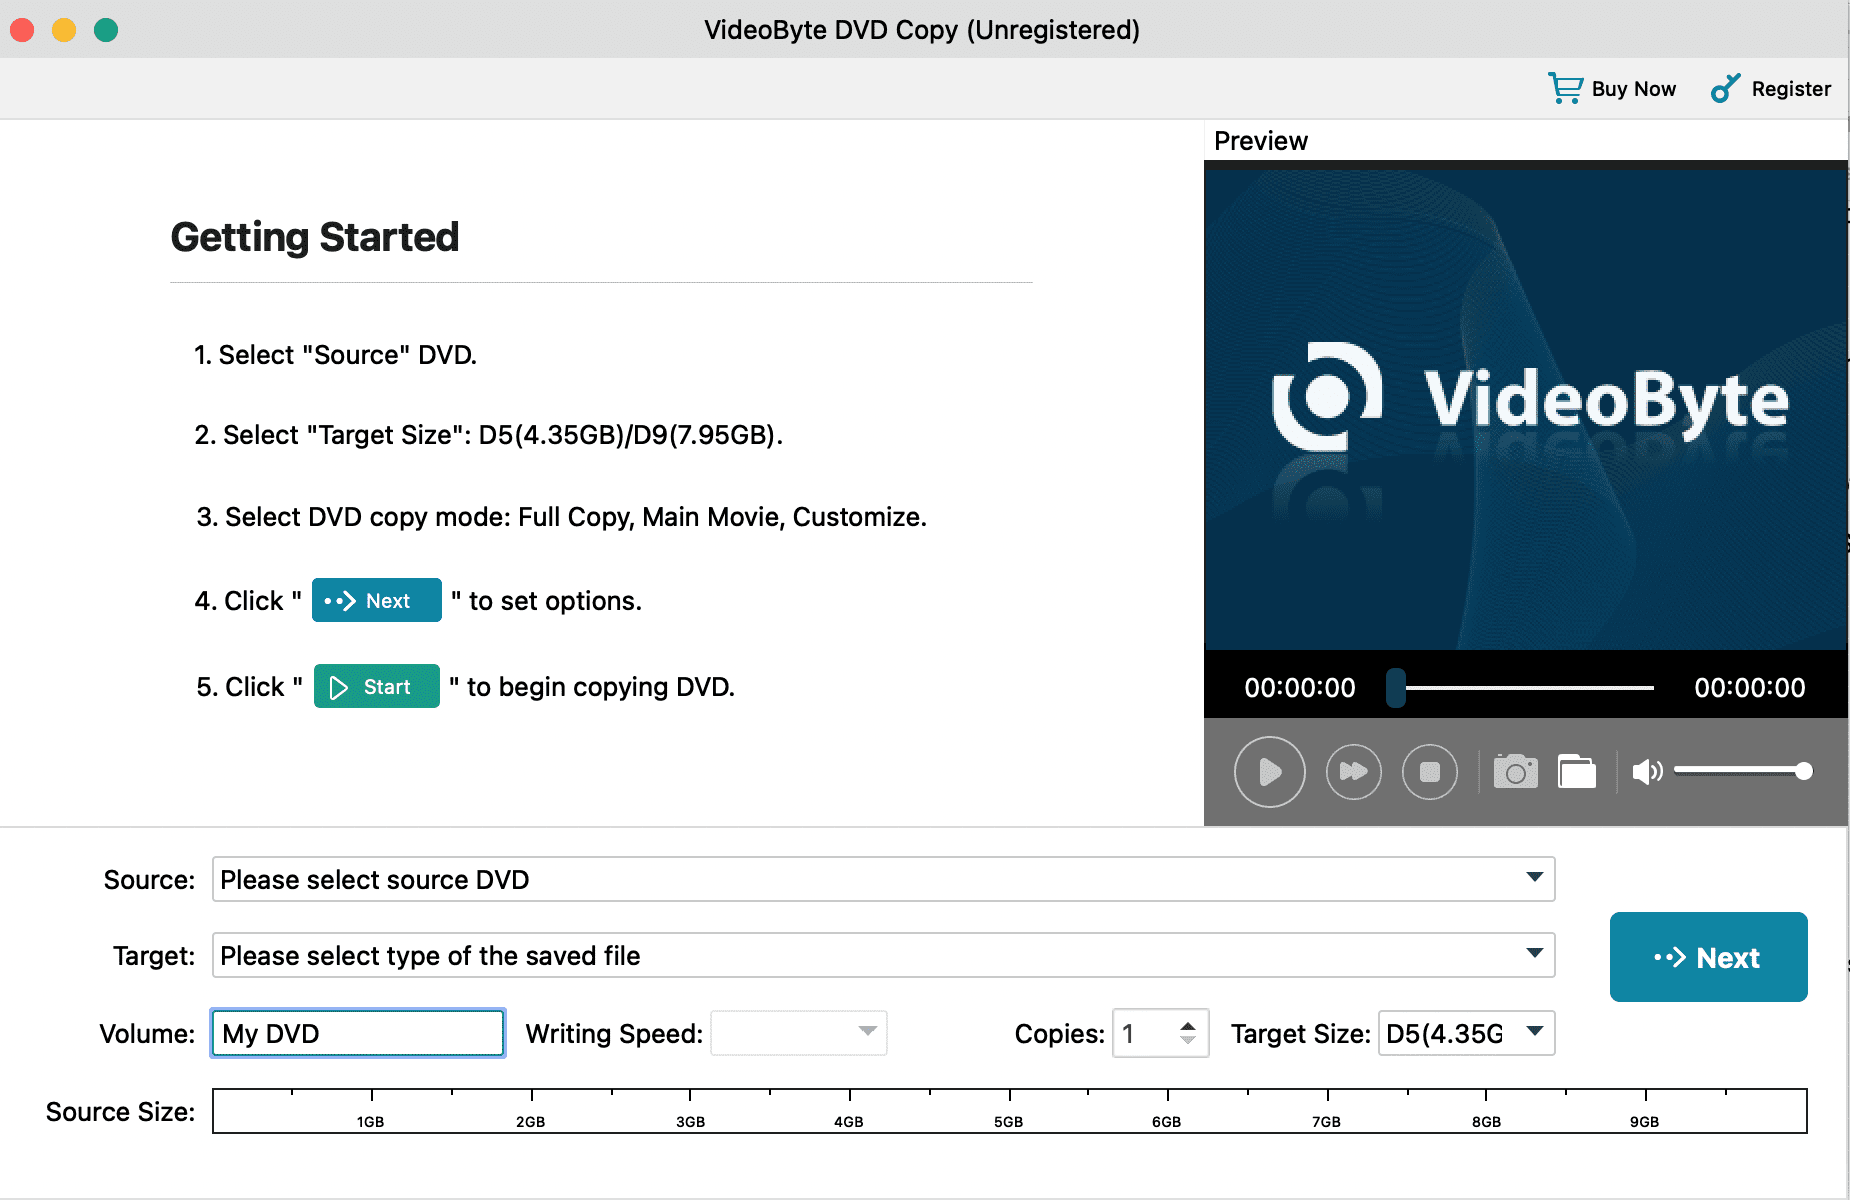
Task: Click into the Volume name field
Action: pos(357,1033)
